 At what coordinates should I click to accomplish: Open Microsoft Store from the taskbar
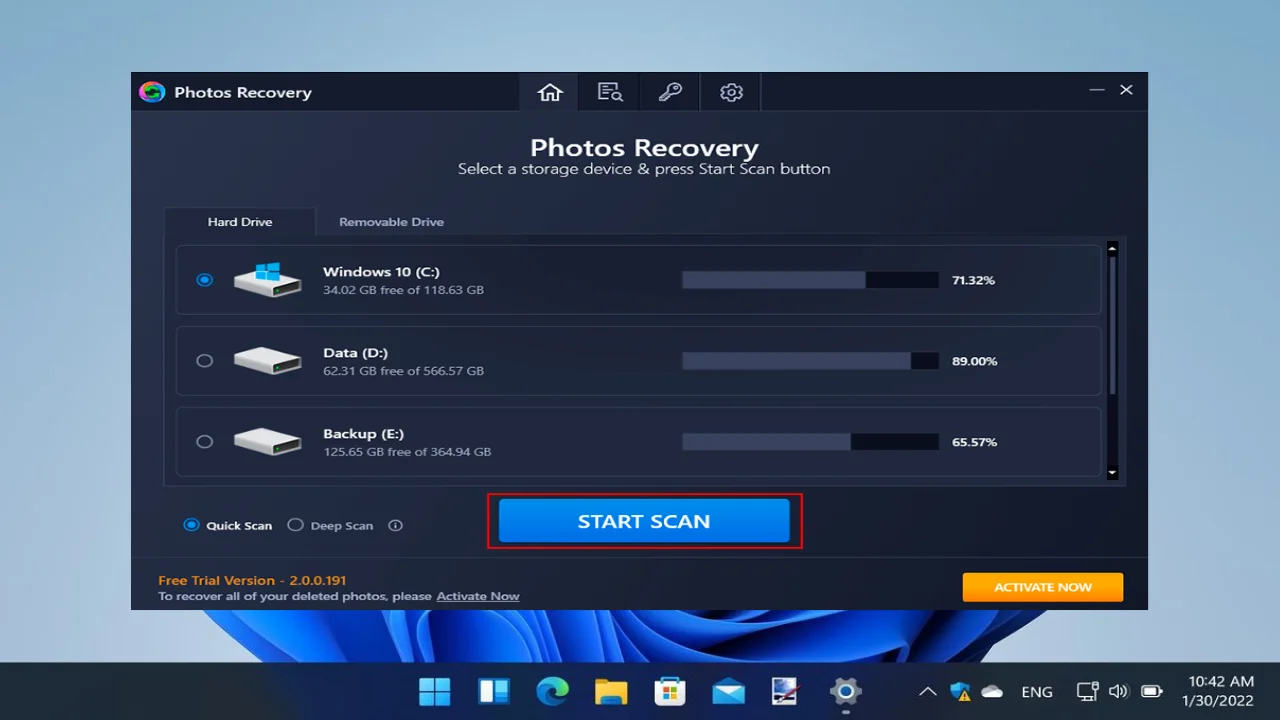[x=669, y=691]
